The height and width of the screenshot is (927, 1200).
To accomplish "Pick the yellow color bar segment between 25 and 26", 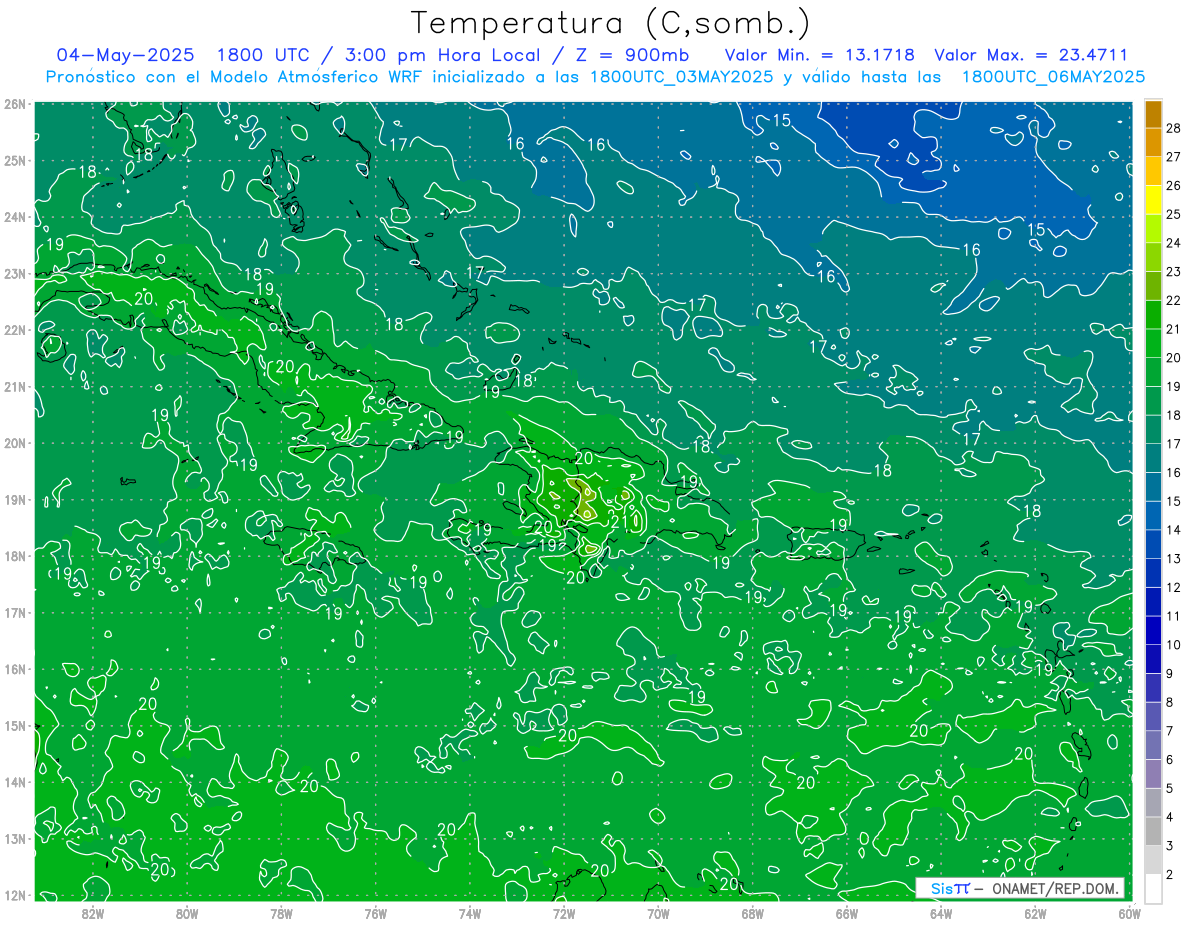I will [x=1153, y=200].
